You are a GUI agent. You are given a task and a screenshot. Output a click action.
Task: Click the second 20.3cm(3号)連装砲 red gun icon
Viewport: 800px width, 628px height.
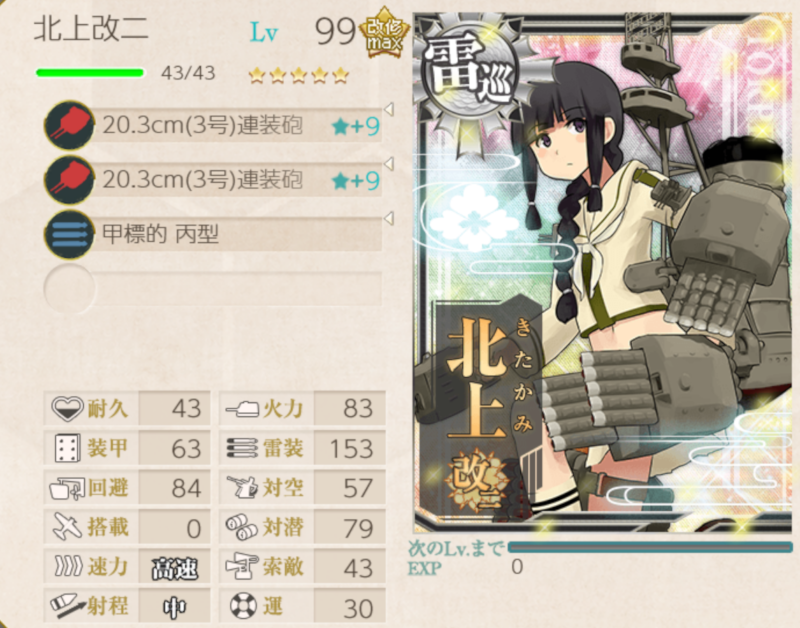(x=69, y=180)
